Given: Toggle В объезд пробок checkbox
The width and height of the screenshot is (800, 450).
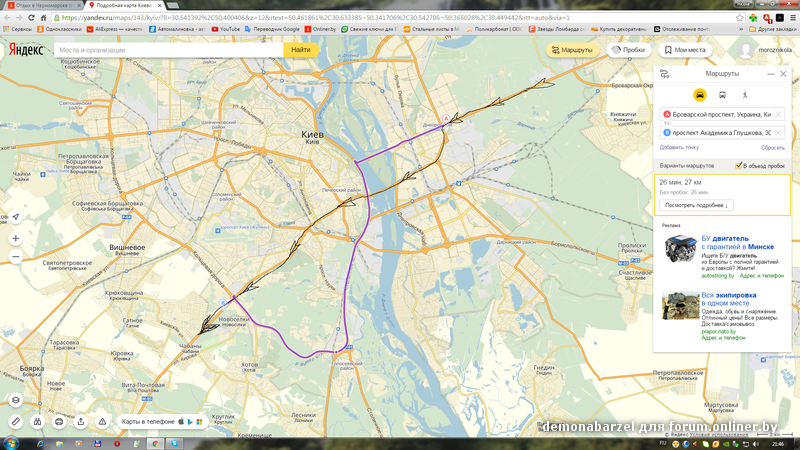Looking at the screenshot, I should (738, 166).
